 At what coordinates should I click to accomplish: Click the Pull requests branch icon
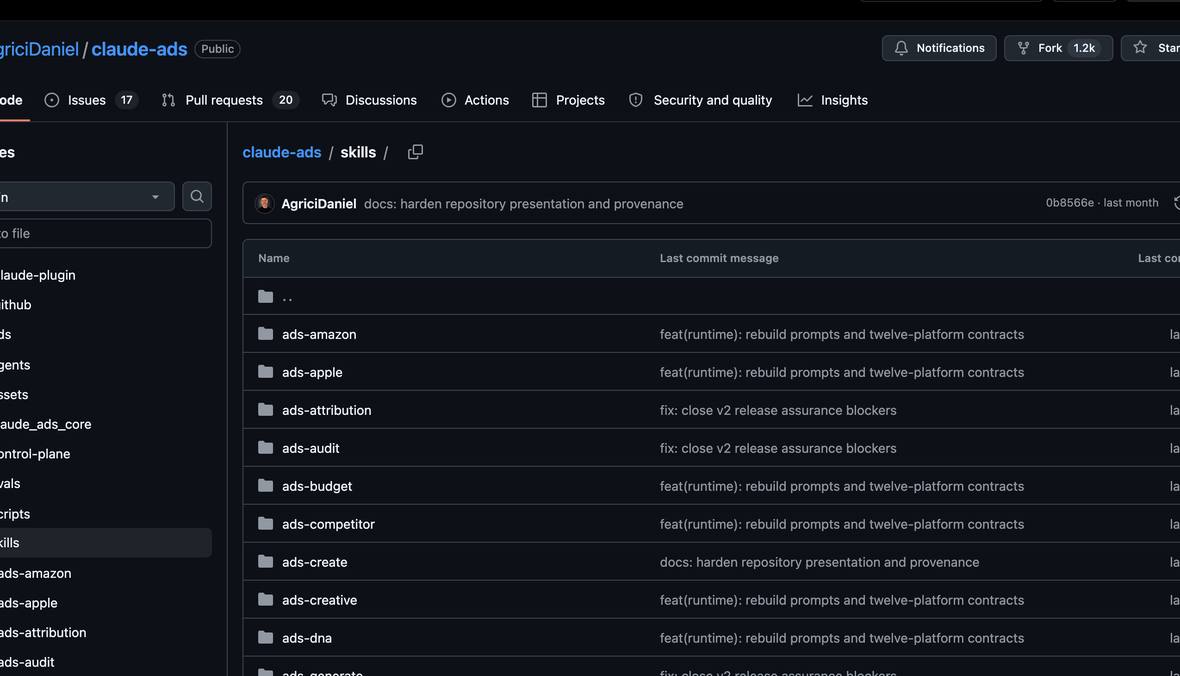pyautogui.click(x=169, y=100)
